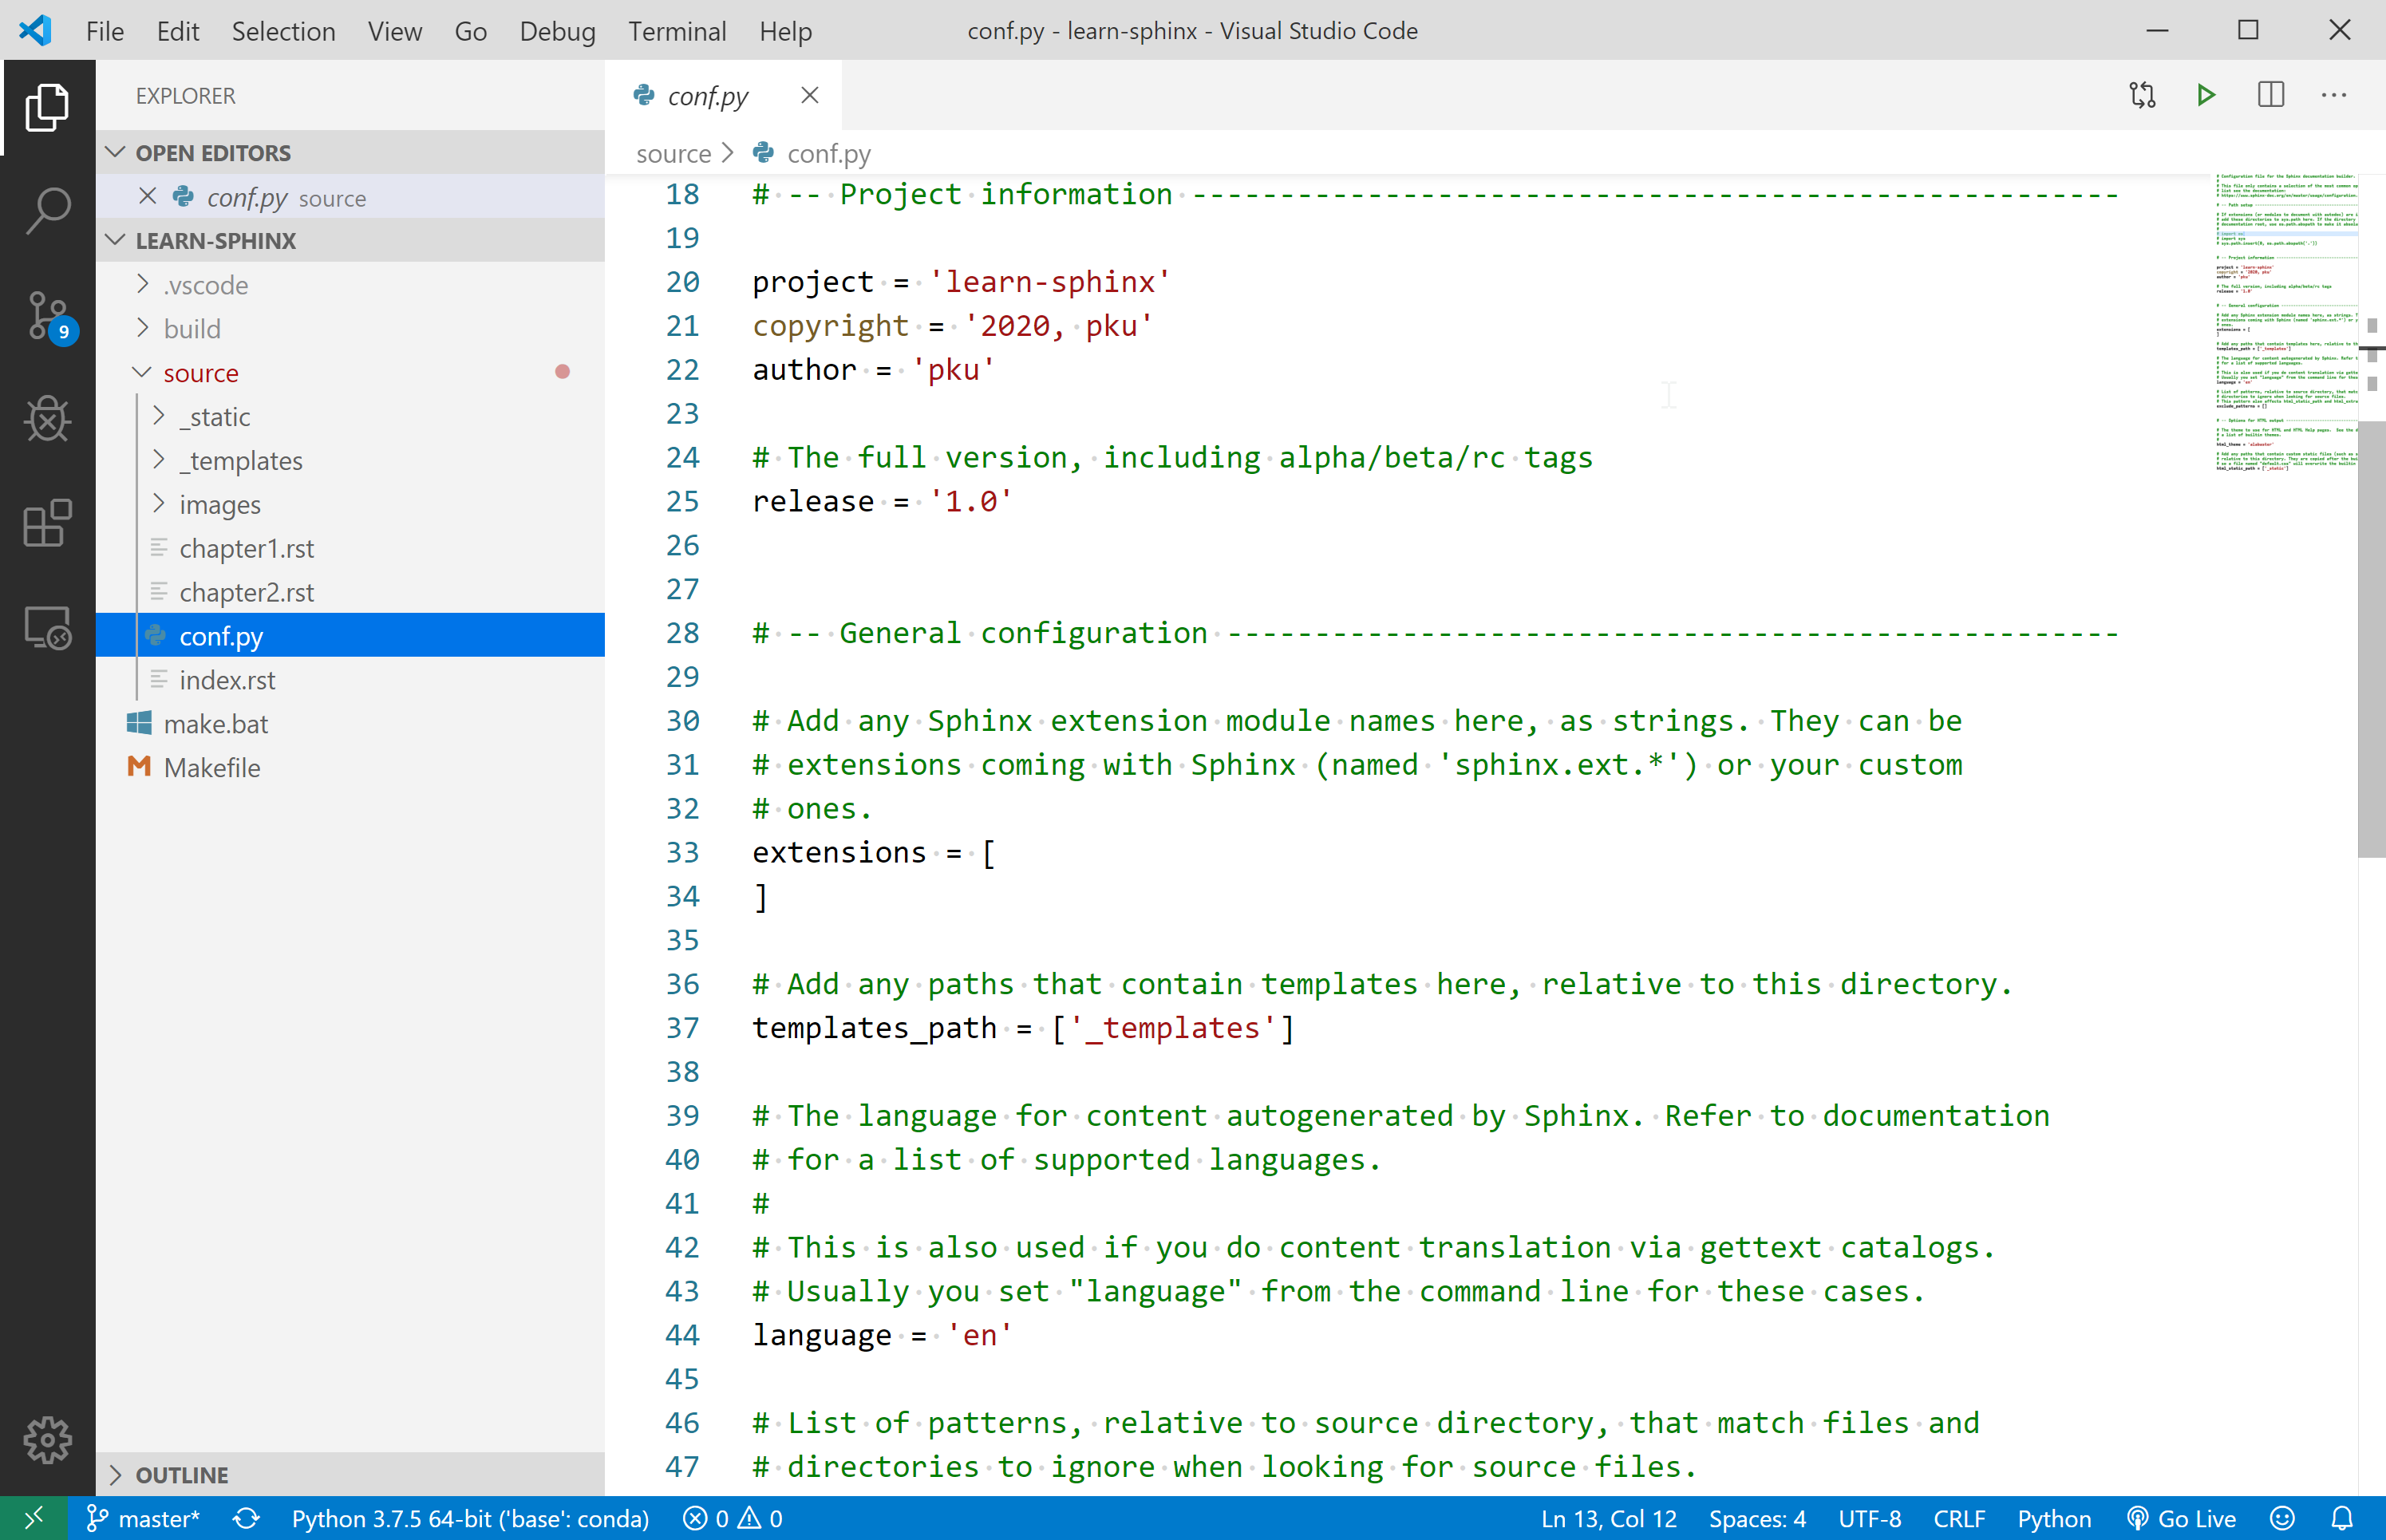Open the Debug view bug icon
Screen dimensions: 2386x1540
47,419
